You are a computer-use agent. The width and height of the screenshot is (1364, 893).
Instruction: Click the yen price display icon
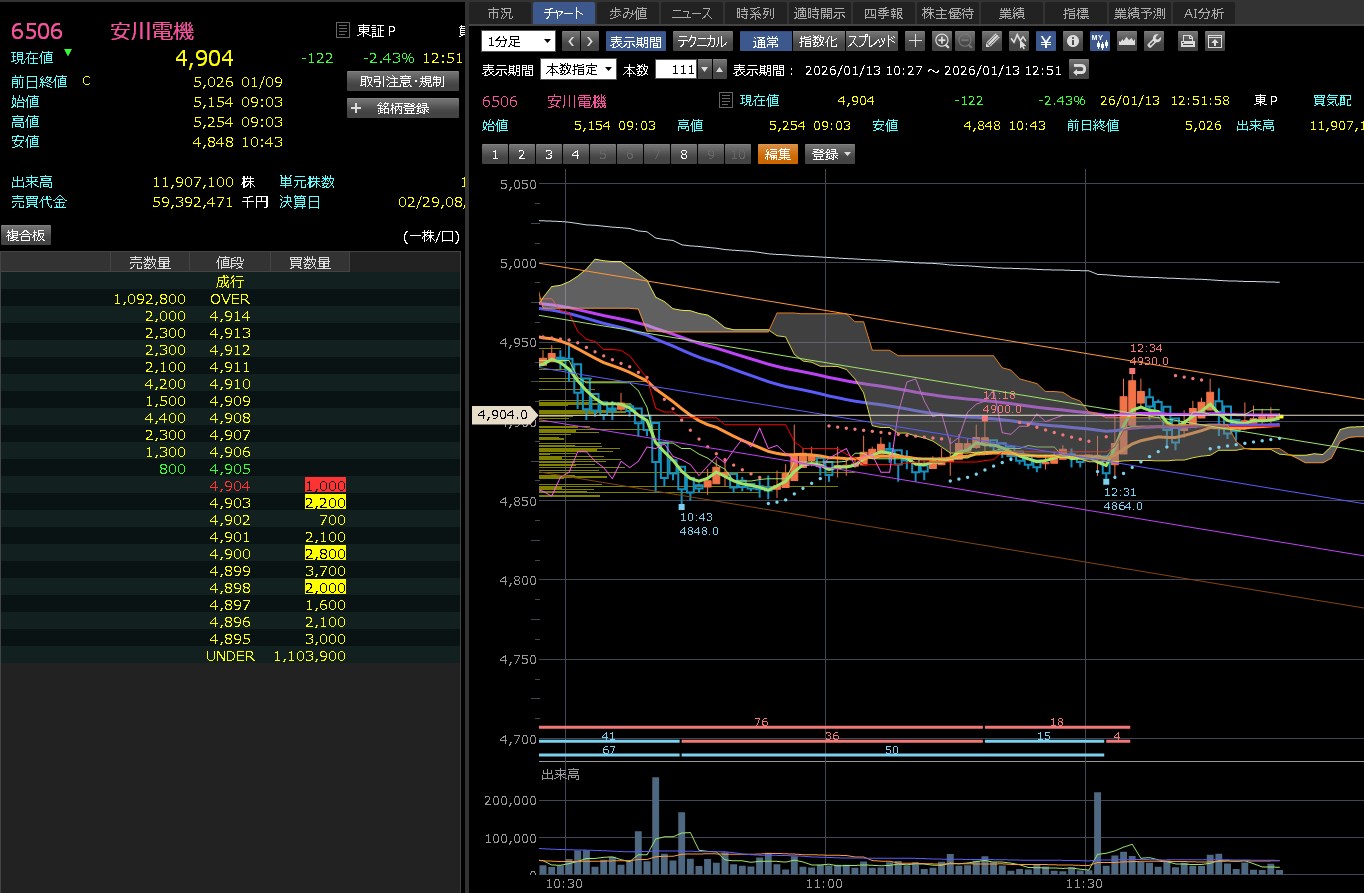pyautogui.click(x=1045, y=41)
